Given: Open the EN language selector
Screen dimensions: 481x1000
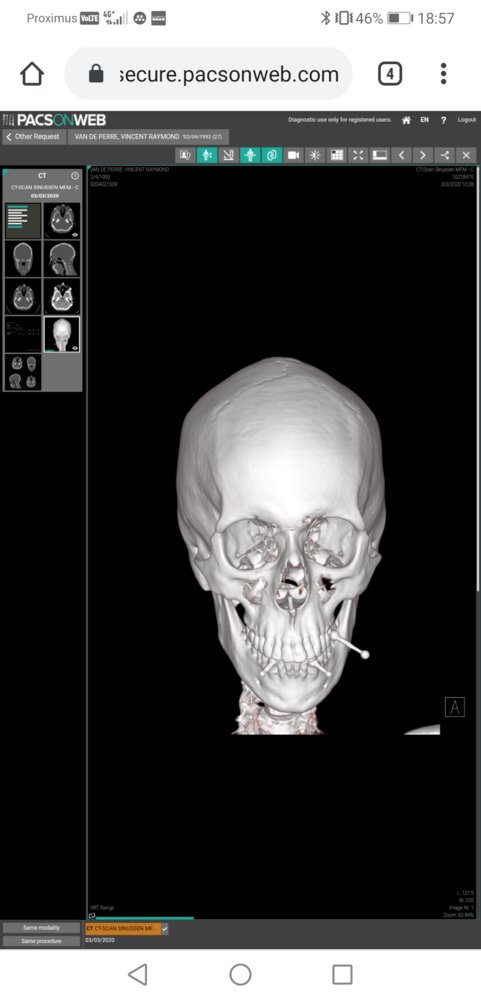Looking at the screenshot, I should coord(424,120).
